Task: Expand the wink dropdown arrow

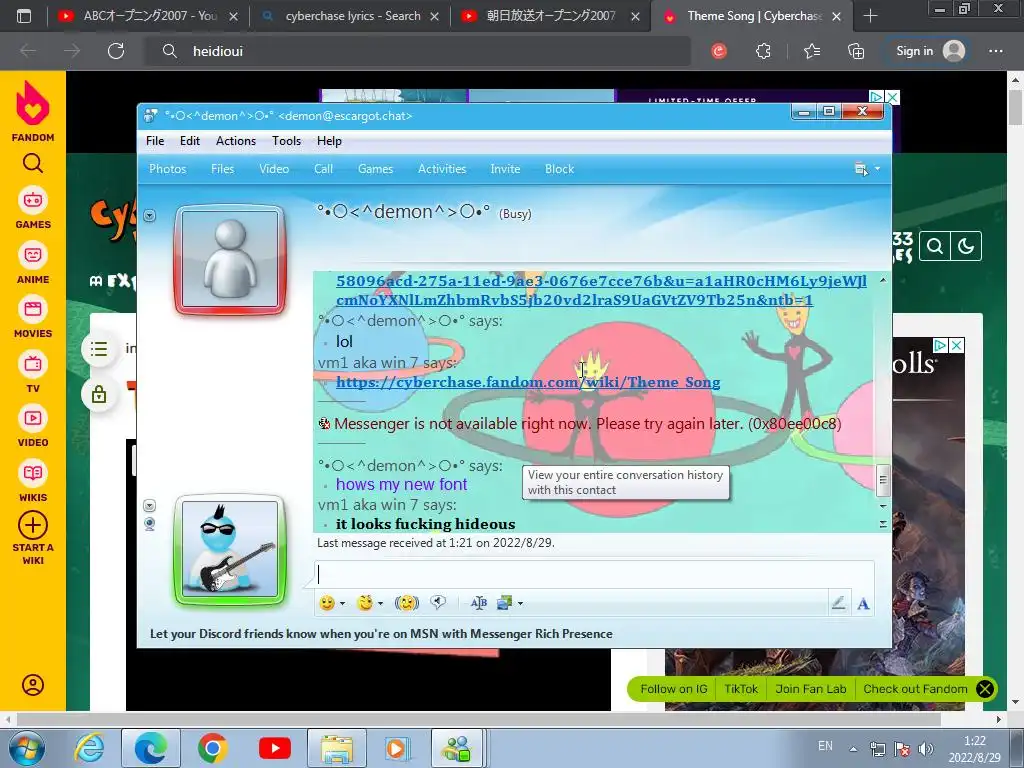Action: pyautogui.click(x=380, y=603)
